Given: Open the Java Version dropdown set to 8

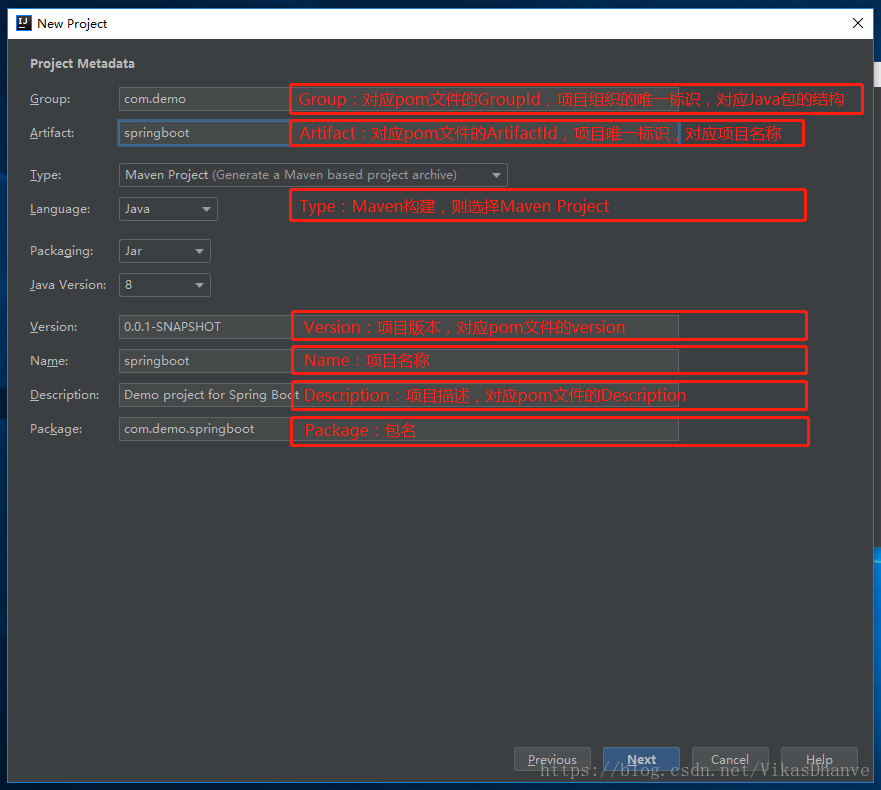Looking at the screenshot, I should click(x=165, y=285).
